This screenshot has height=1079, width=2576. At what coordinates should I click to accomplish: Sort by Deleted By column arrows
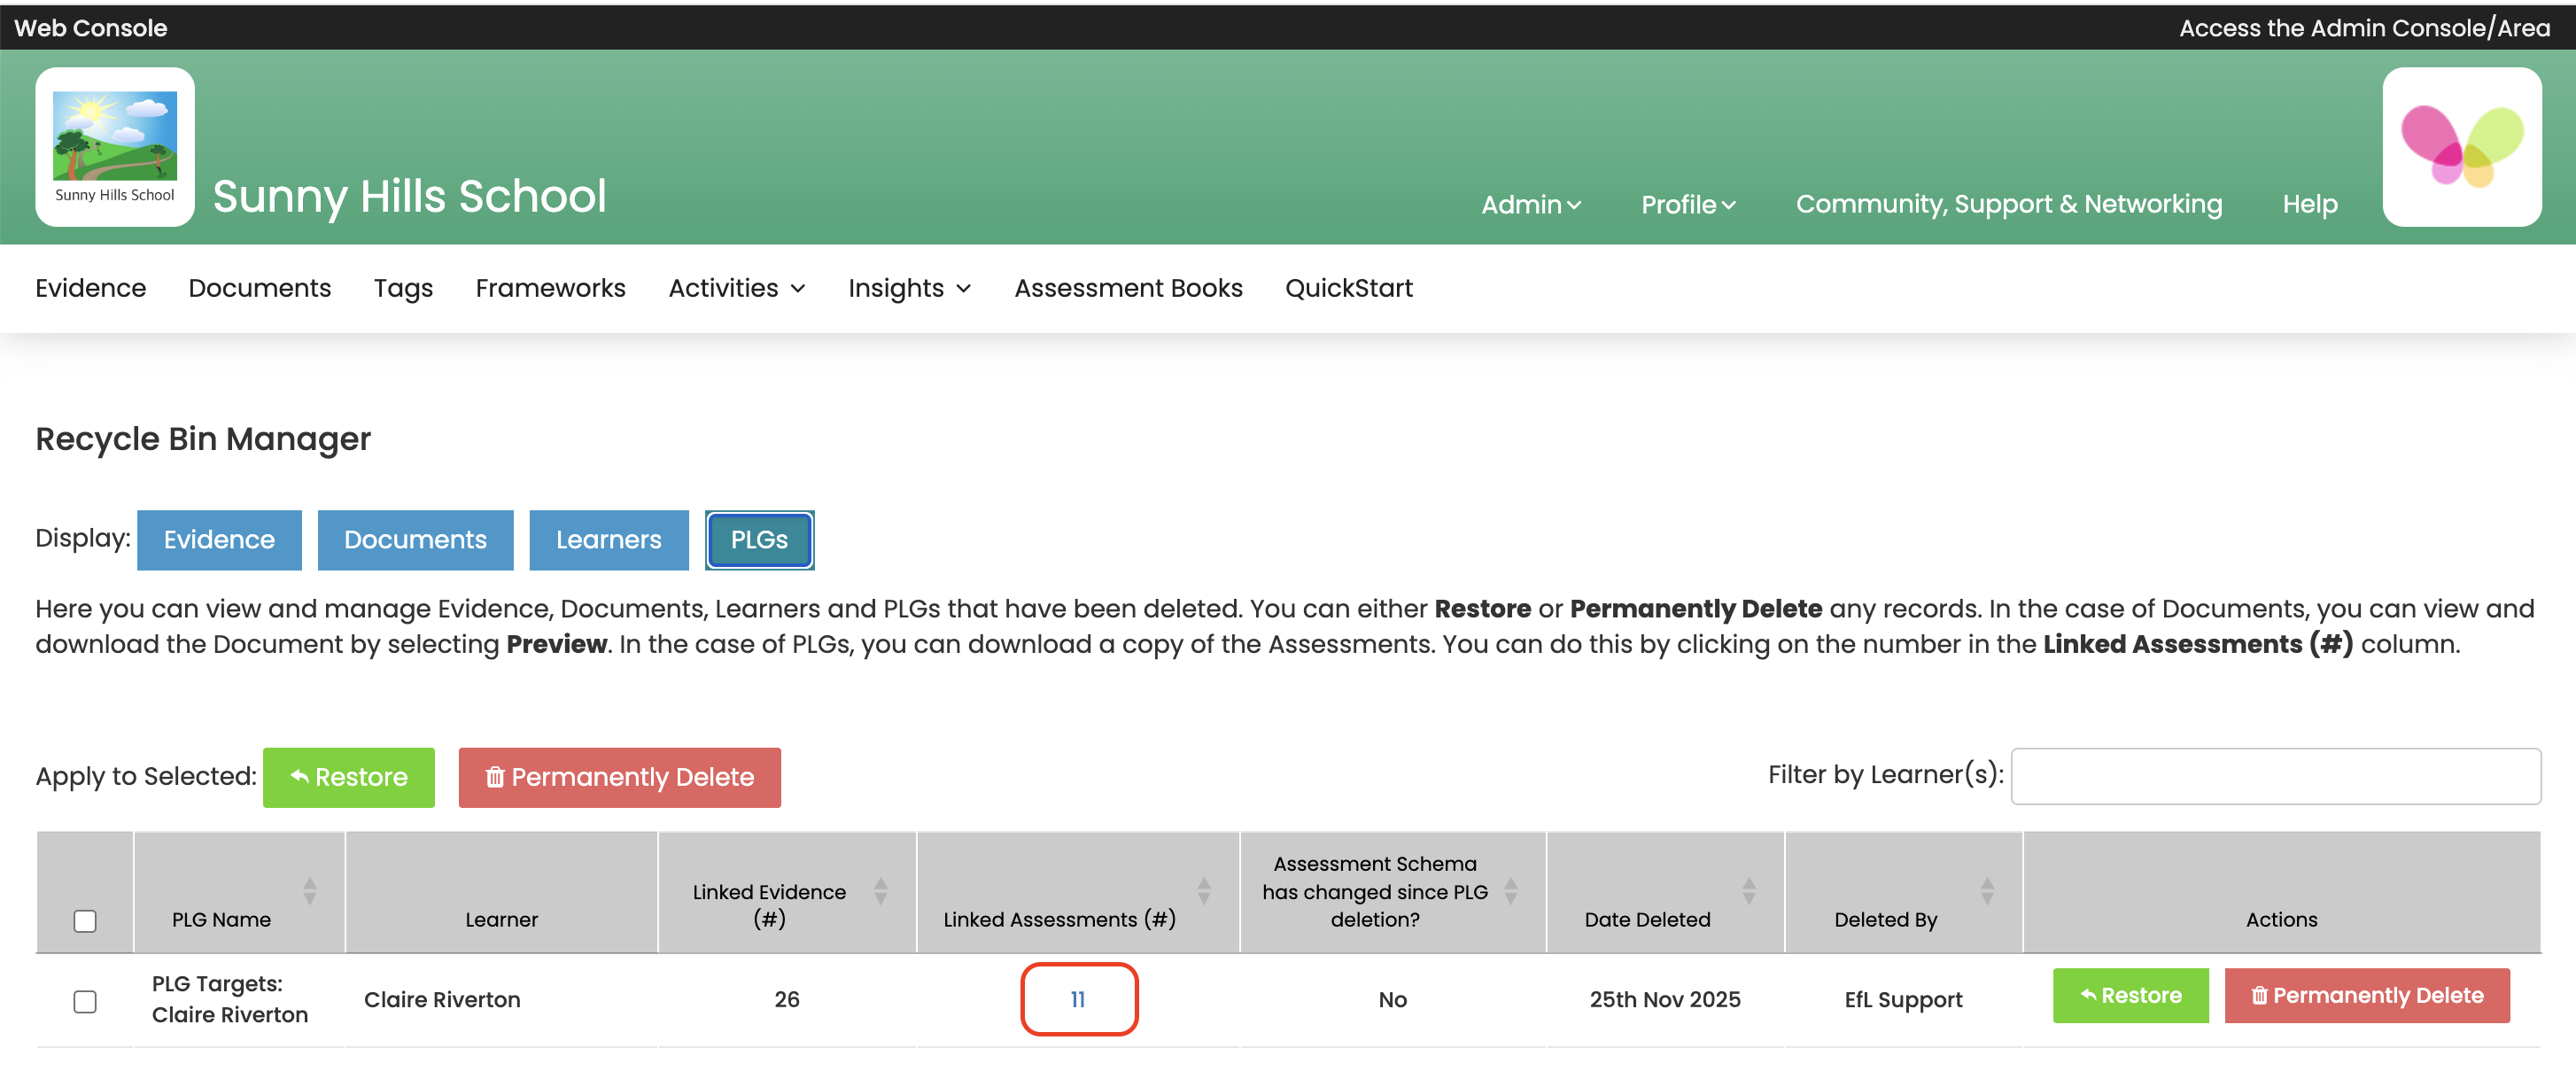[x=1986, y=890]
